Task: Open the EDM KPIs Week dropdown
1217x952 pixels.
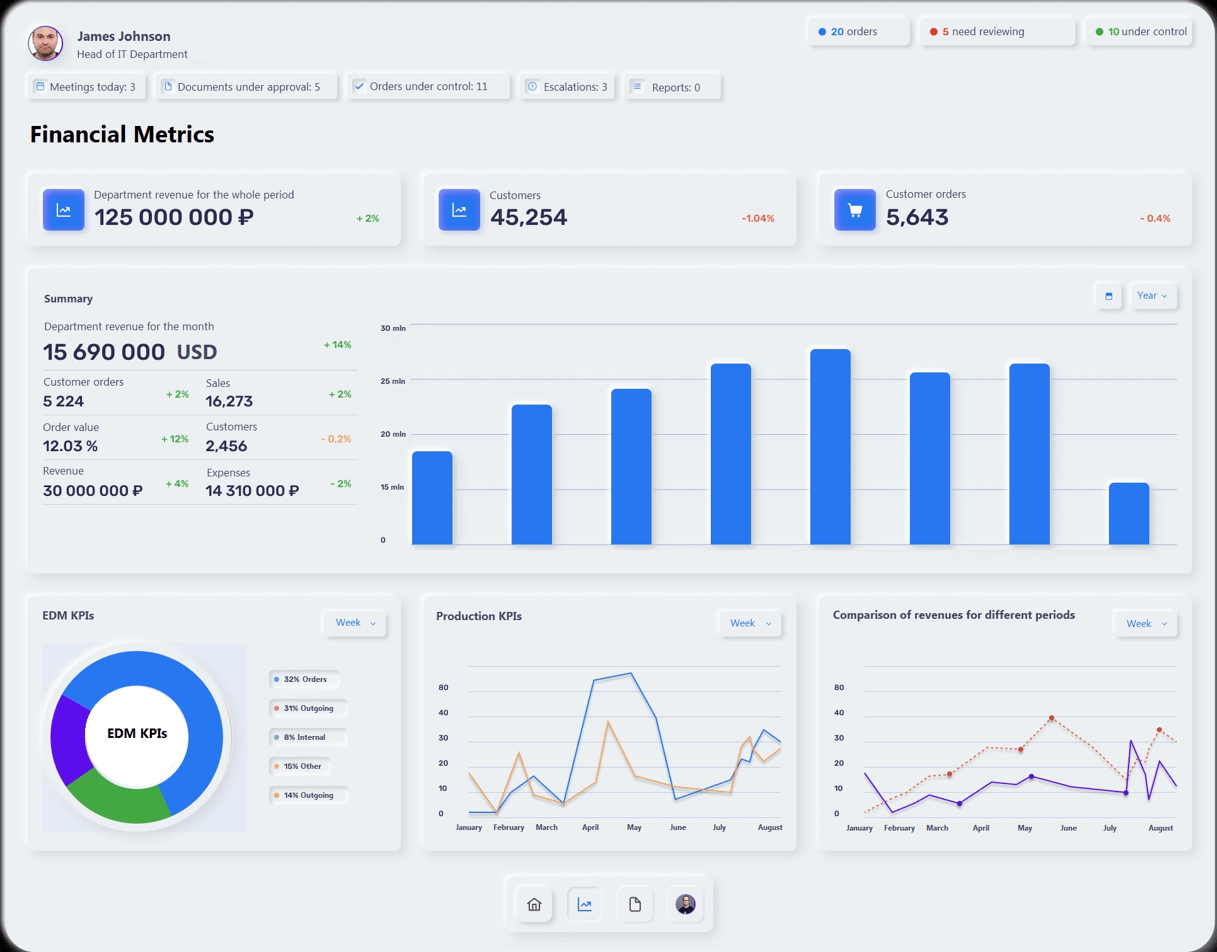Action: [355, 623]
